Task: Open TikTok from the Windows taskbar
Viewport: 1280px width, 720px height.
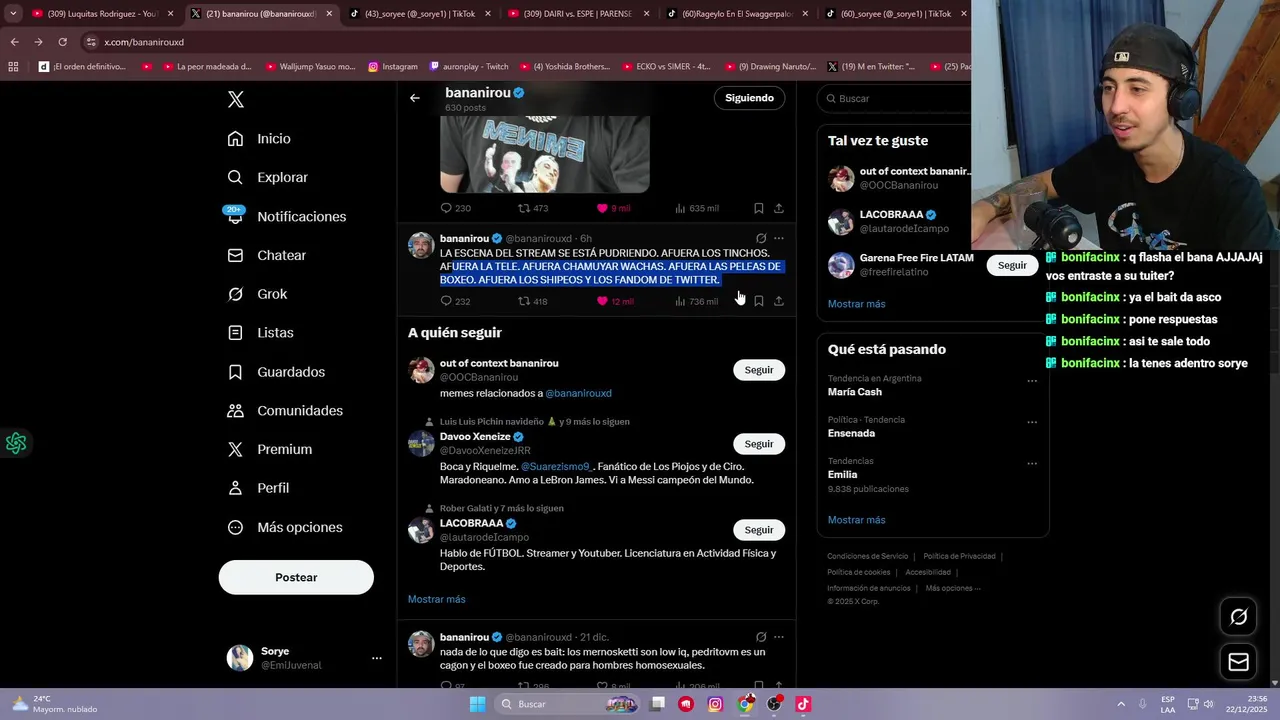Action: tap(803, 704)
